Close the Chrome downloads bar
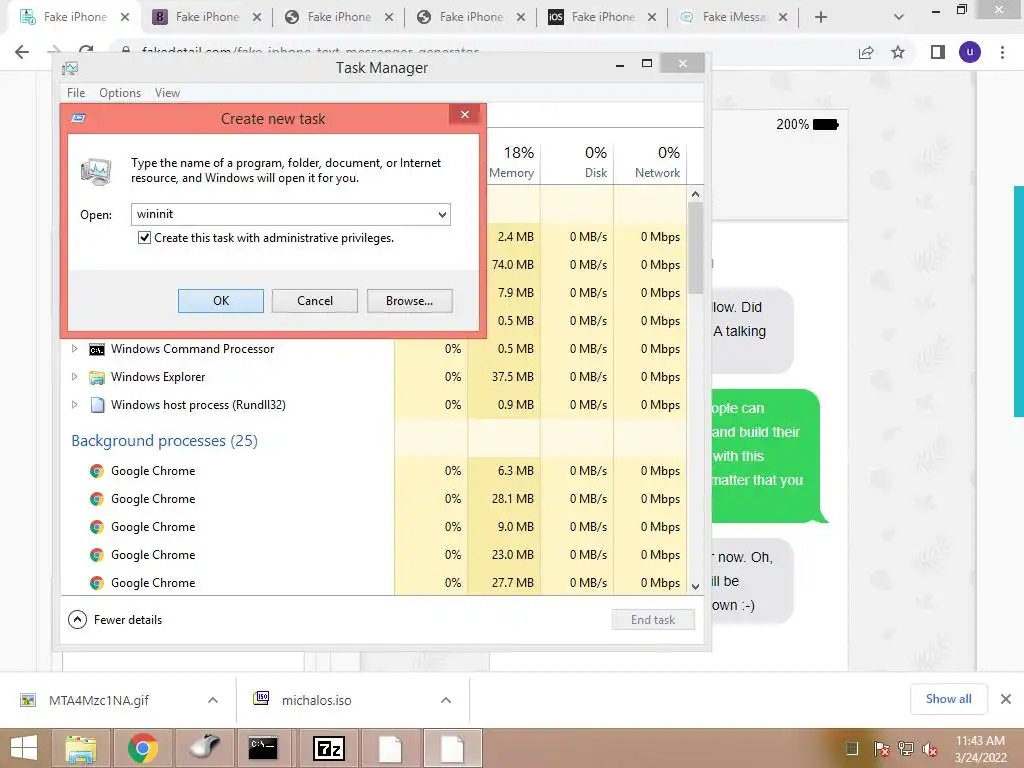This screenshot has width=1024, height=768. [1006, 699]
